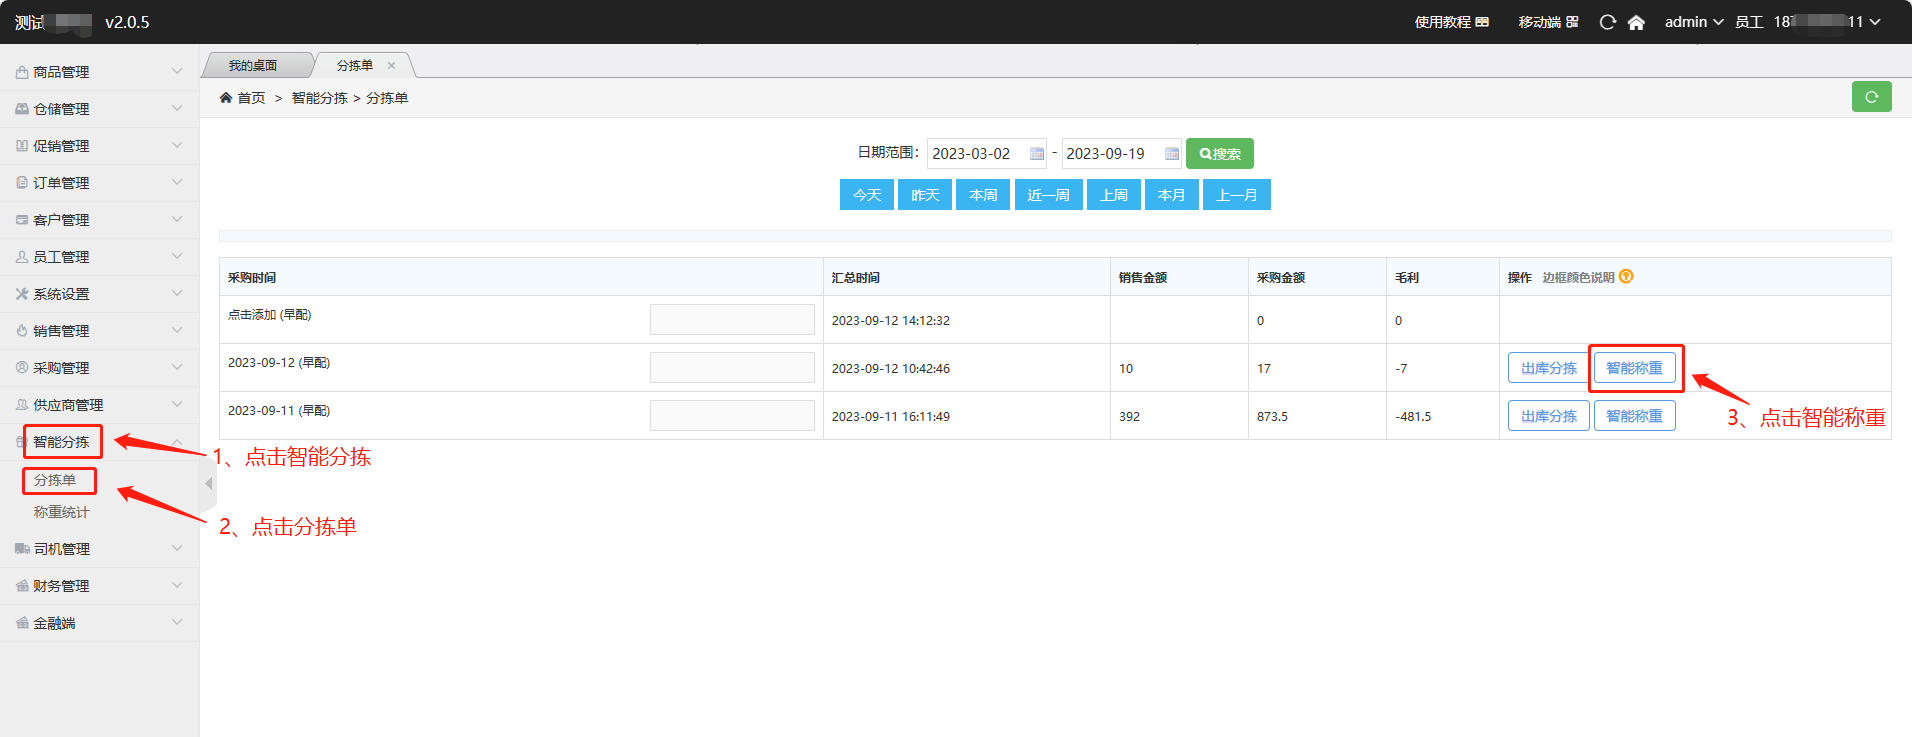Viewport: 1912px width, 737px height.
Task: Expand the 财务管理 sidebar section
Action: [98, 586]
